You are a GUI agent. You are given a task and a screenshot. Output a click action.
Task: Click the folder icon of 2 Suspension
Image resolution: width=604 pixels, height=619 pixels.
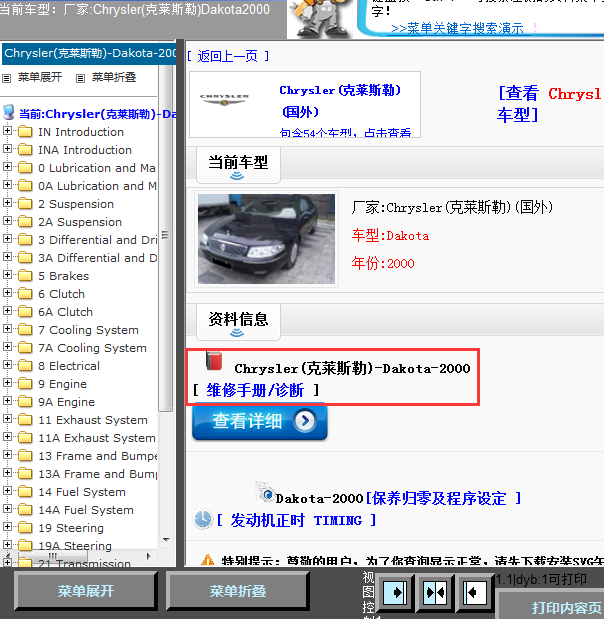pos(25,204)
